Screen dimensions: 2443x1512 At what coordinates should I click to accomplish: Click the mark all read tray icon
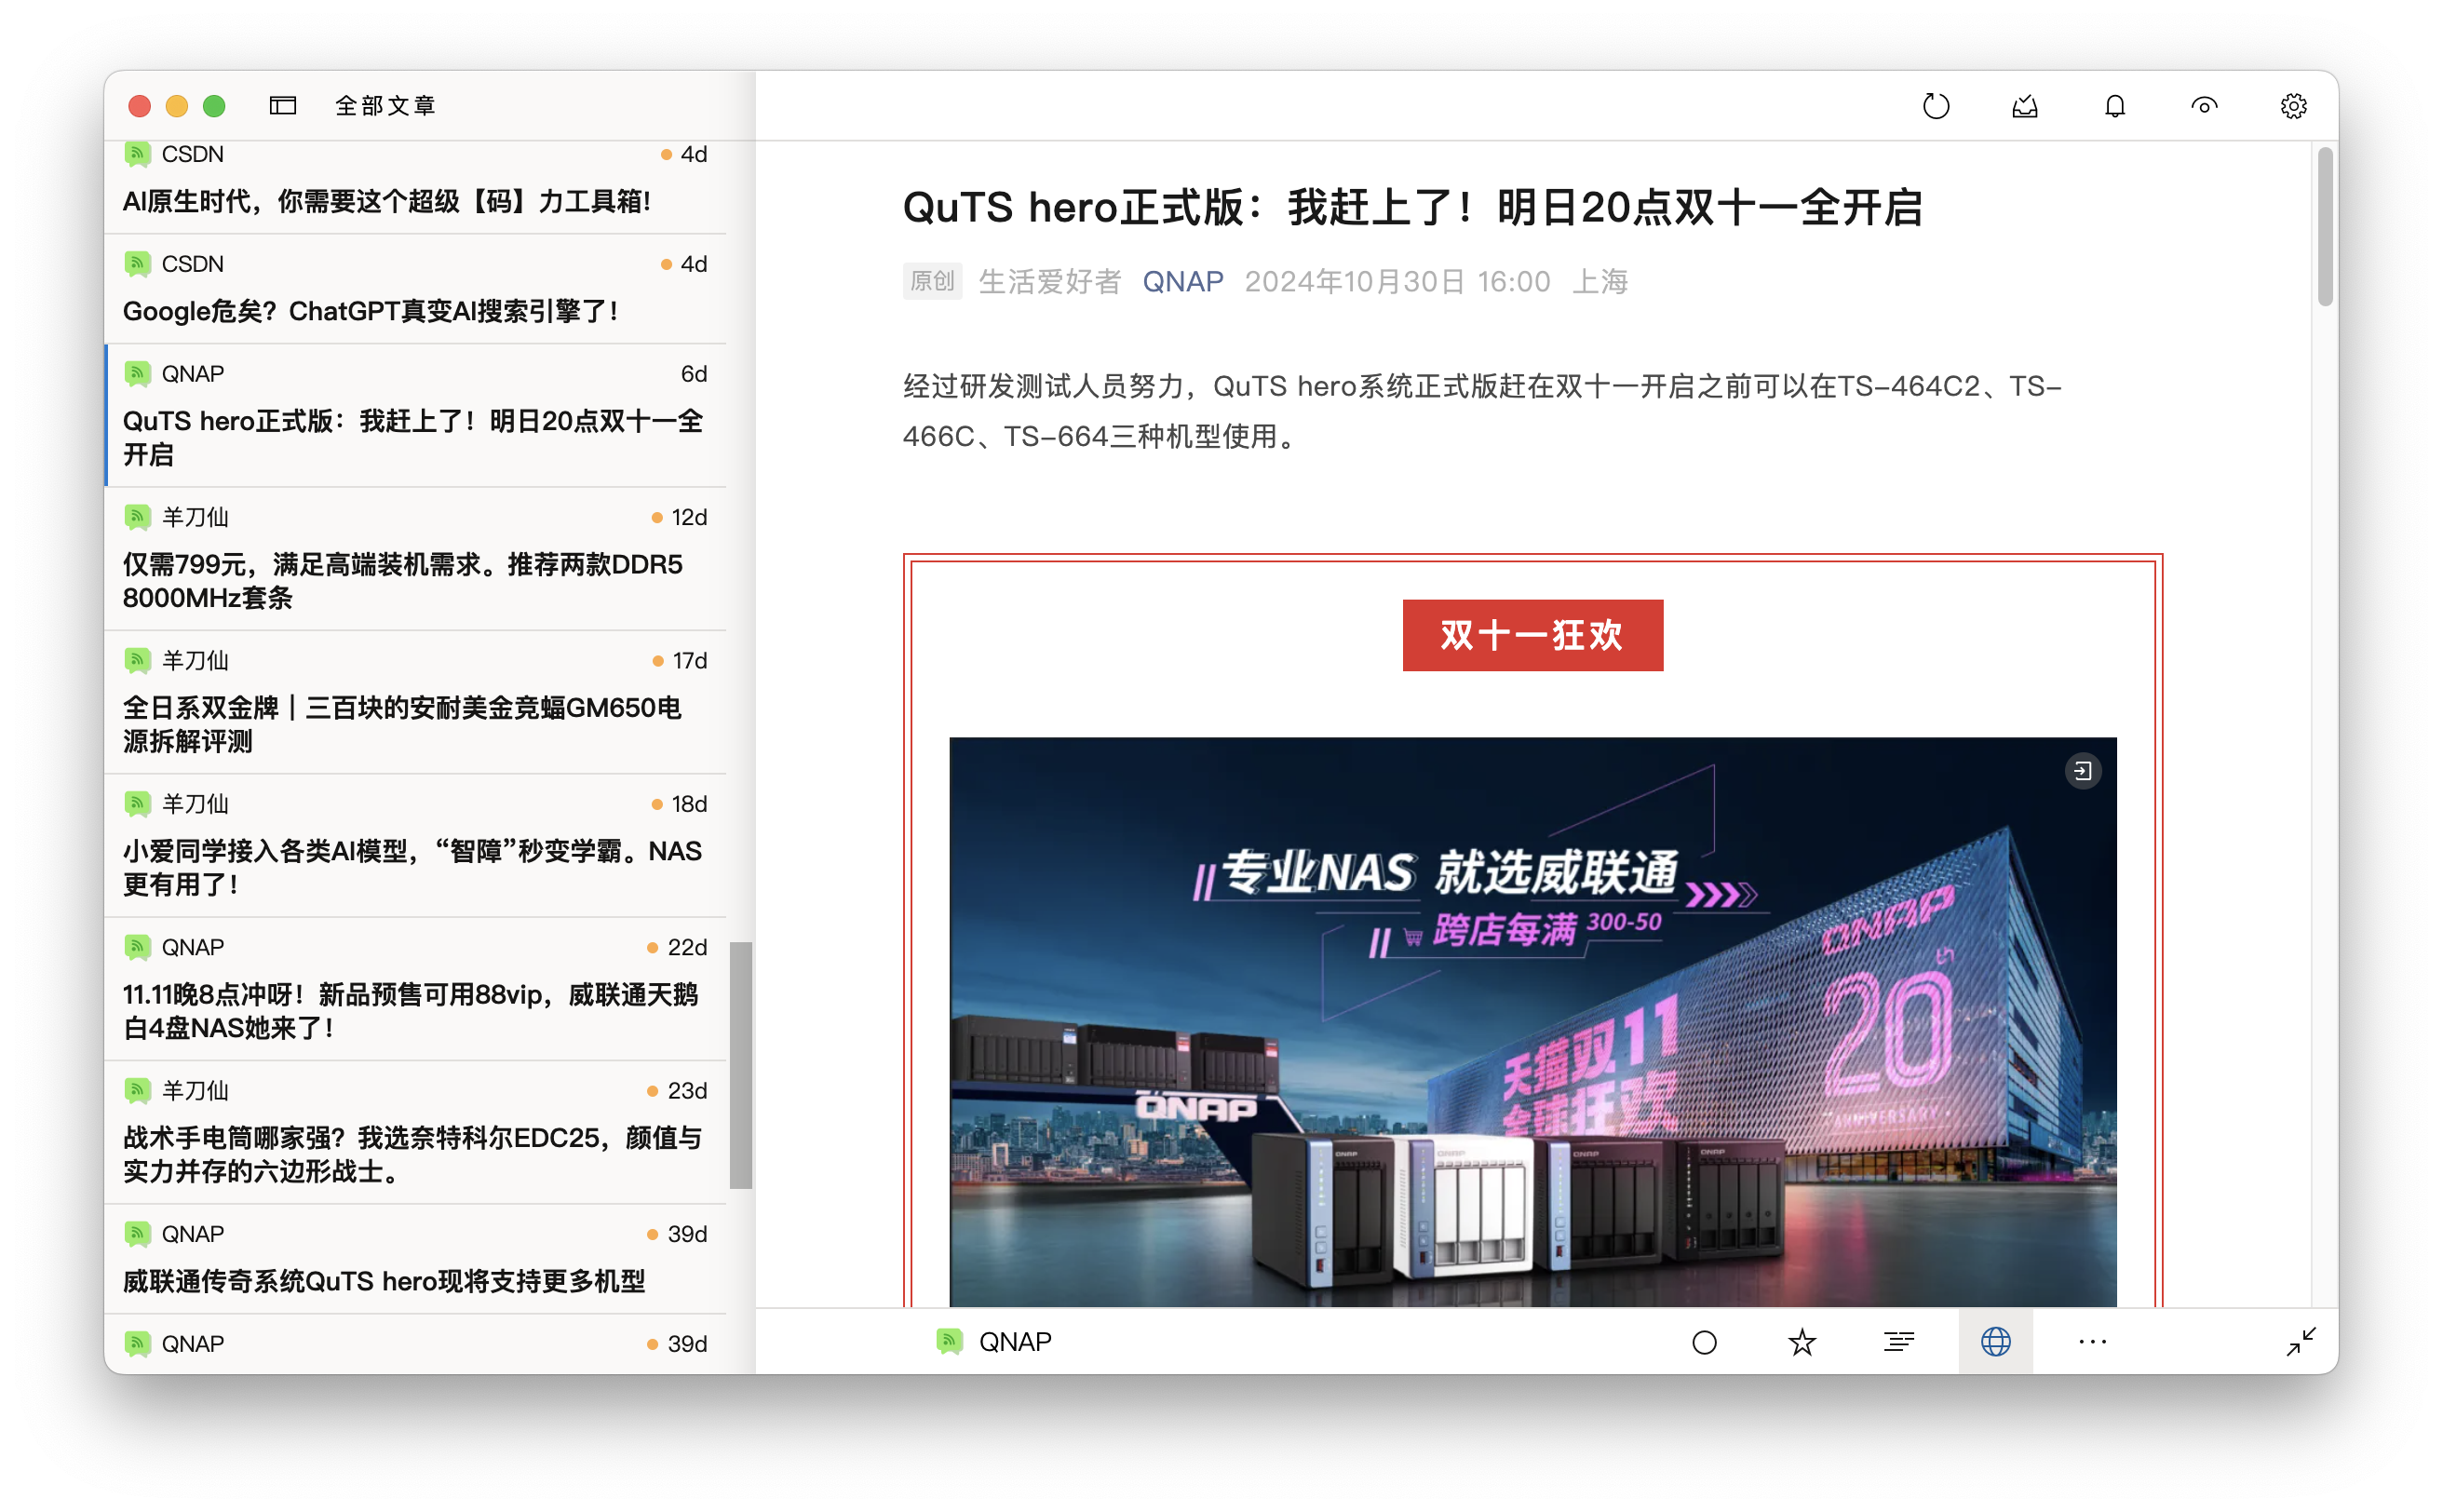[2025, 106]
